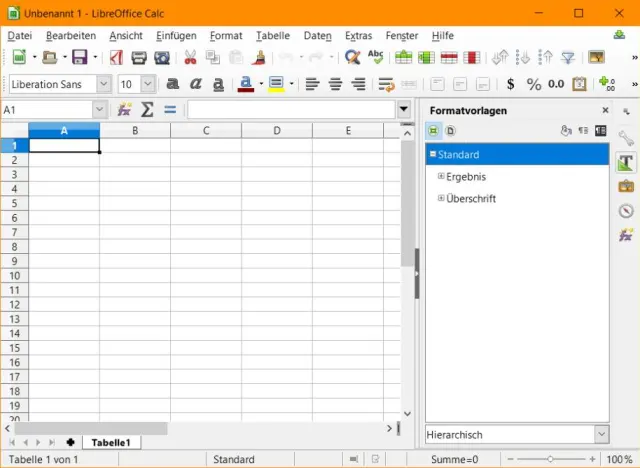The height and width of the screenshot is (468, 640).
Task: Select the Tabelle1 sheet tab
Action: [111, 442]
